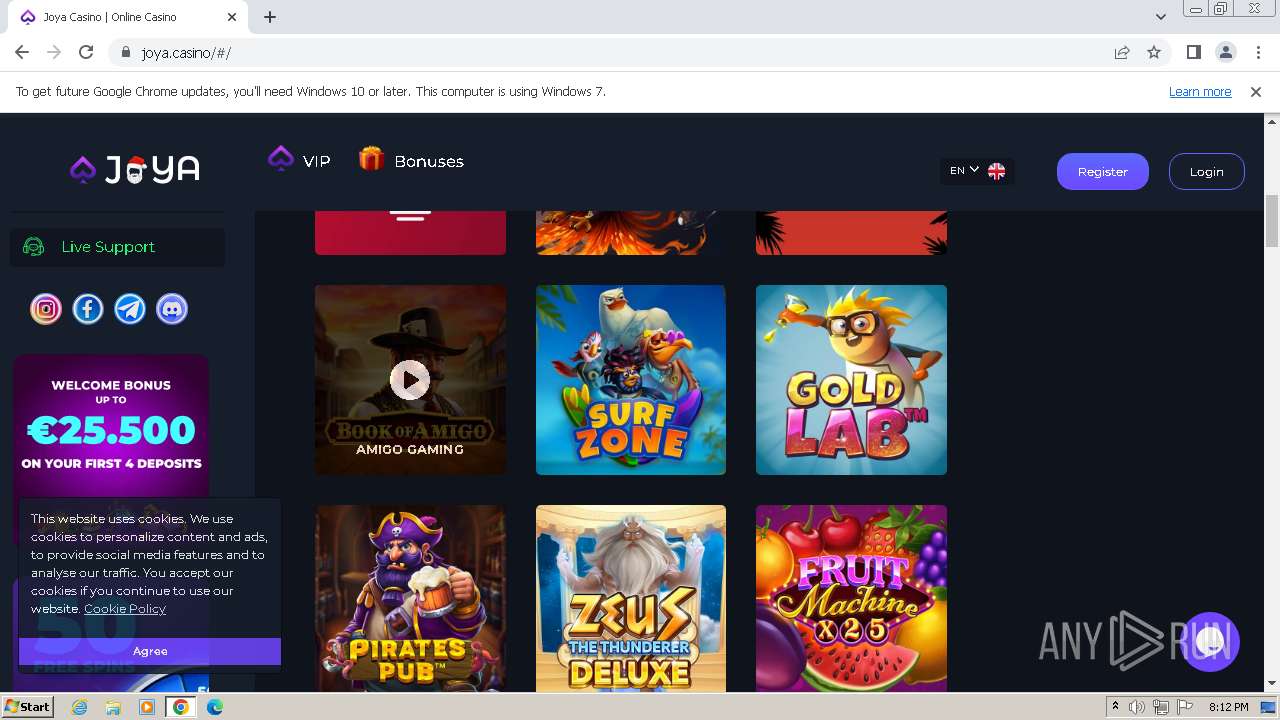Click the Joya logo
This screenshot has width=1280, height=720.
tap(135, 169)
